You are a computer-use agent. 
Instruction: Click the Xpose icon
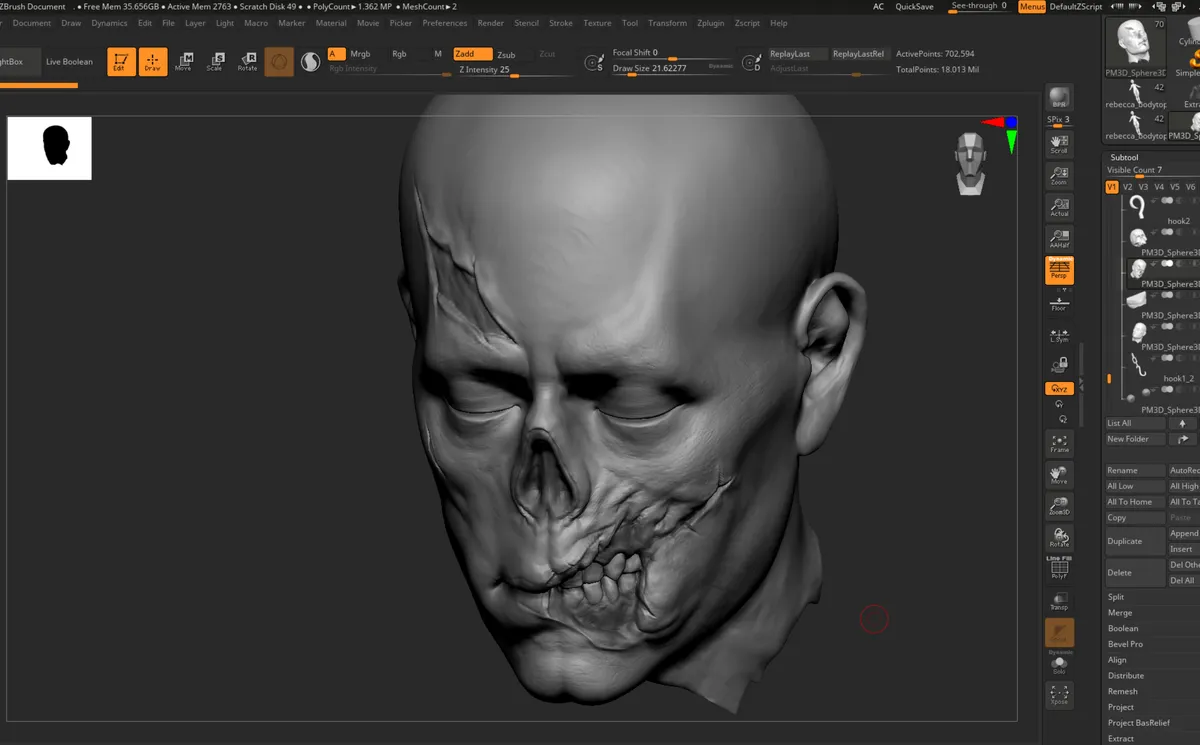click(1059, 695)
